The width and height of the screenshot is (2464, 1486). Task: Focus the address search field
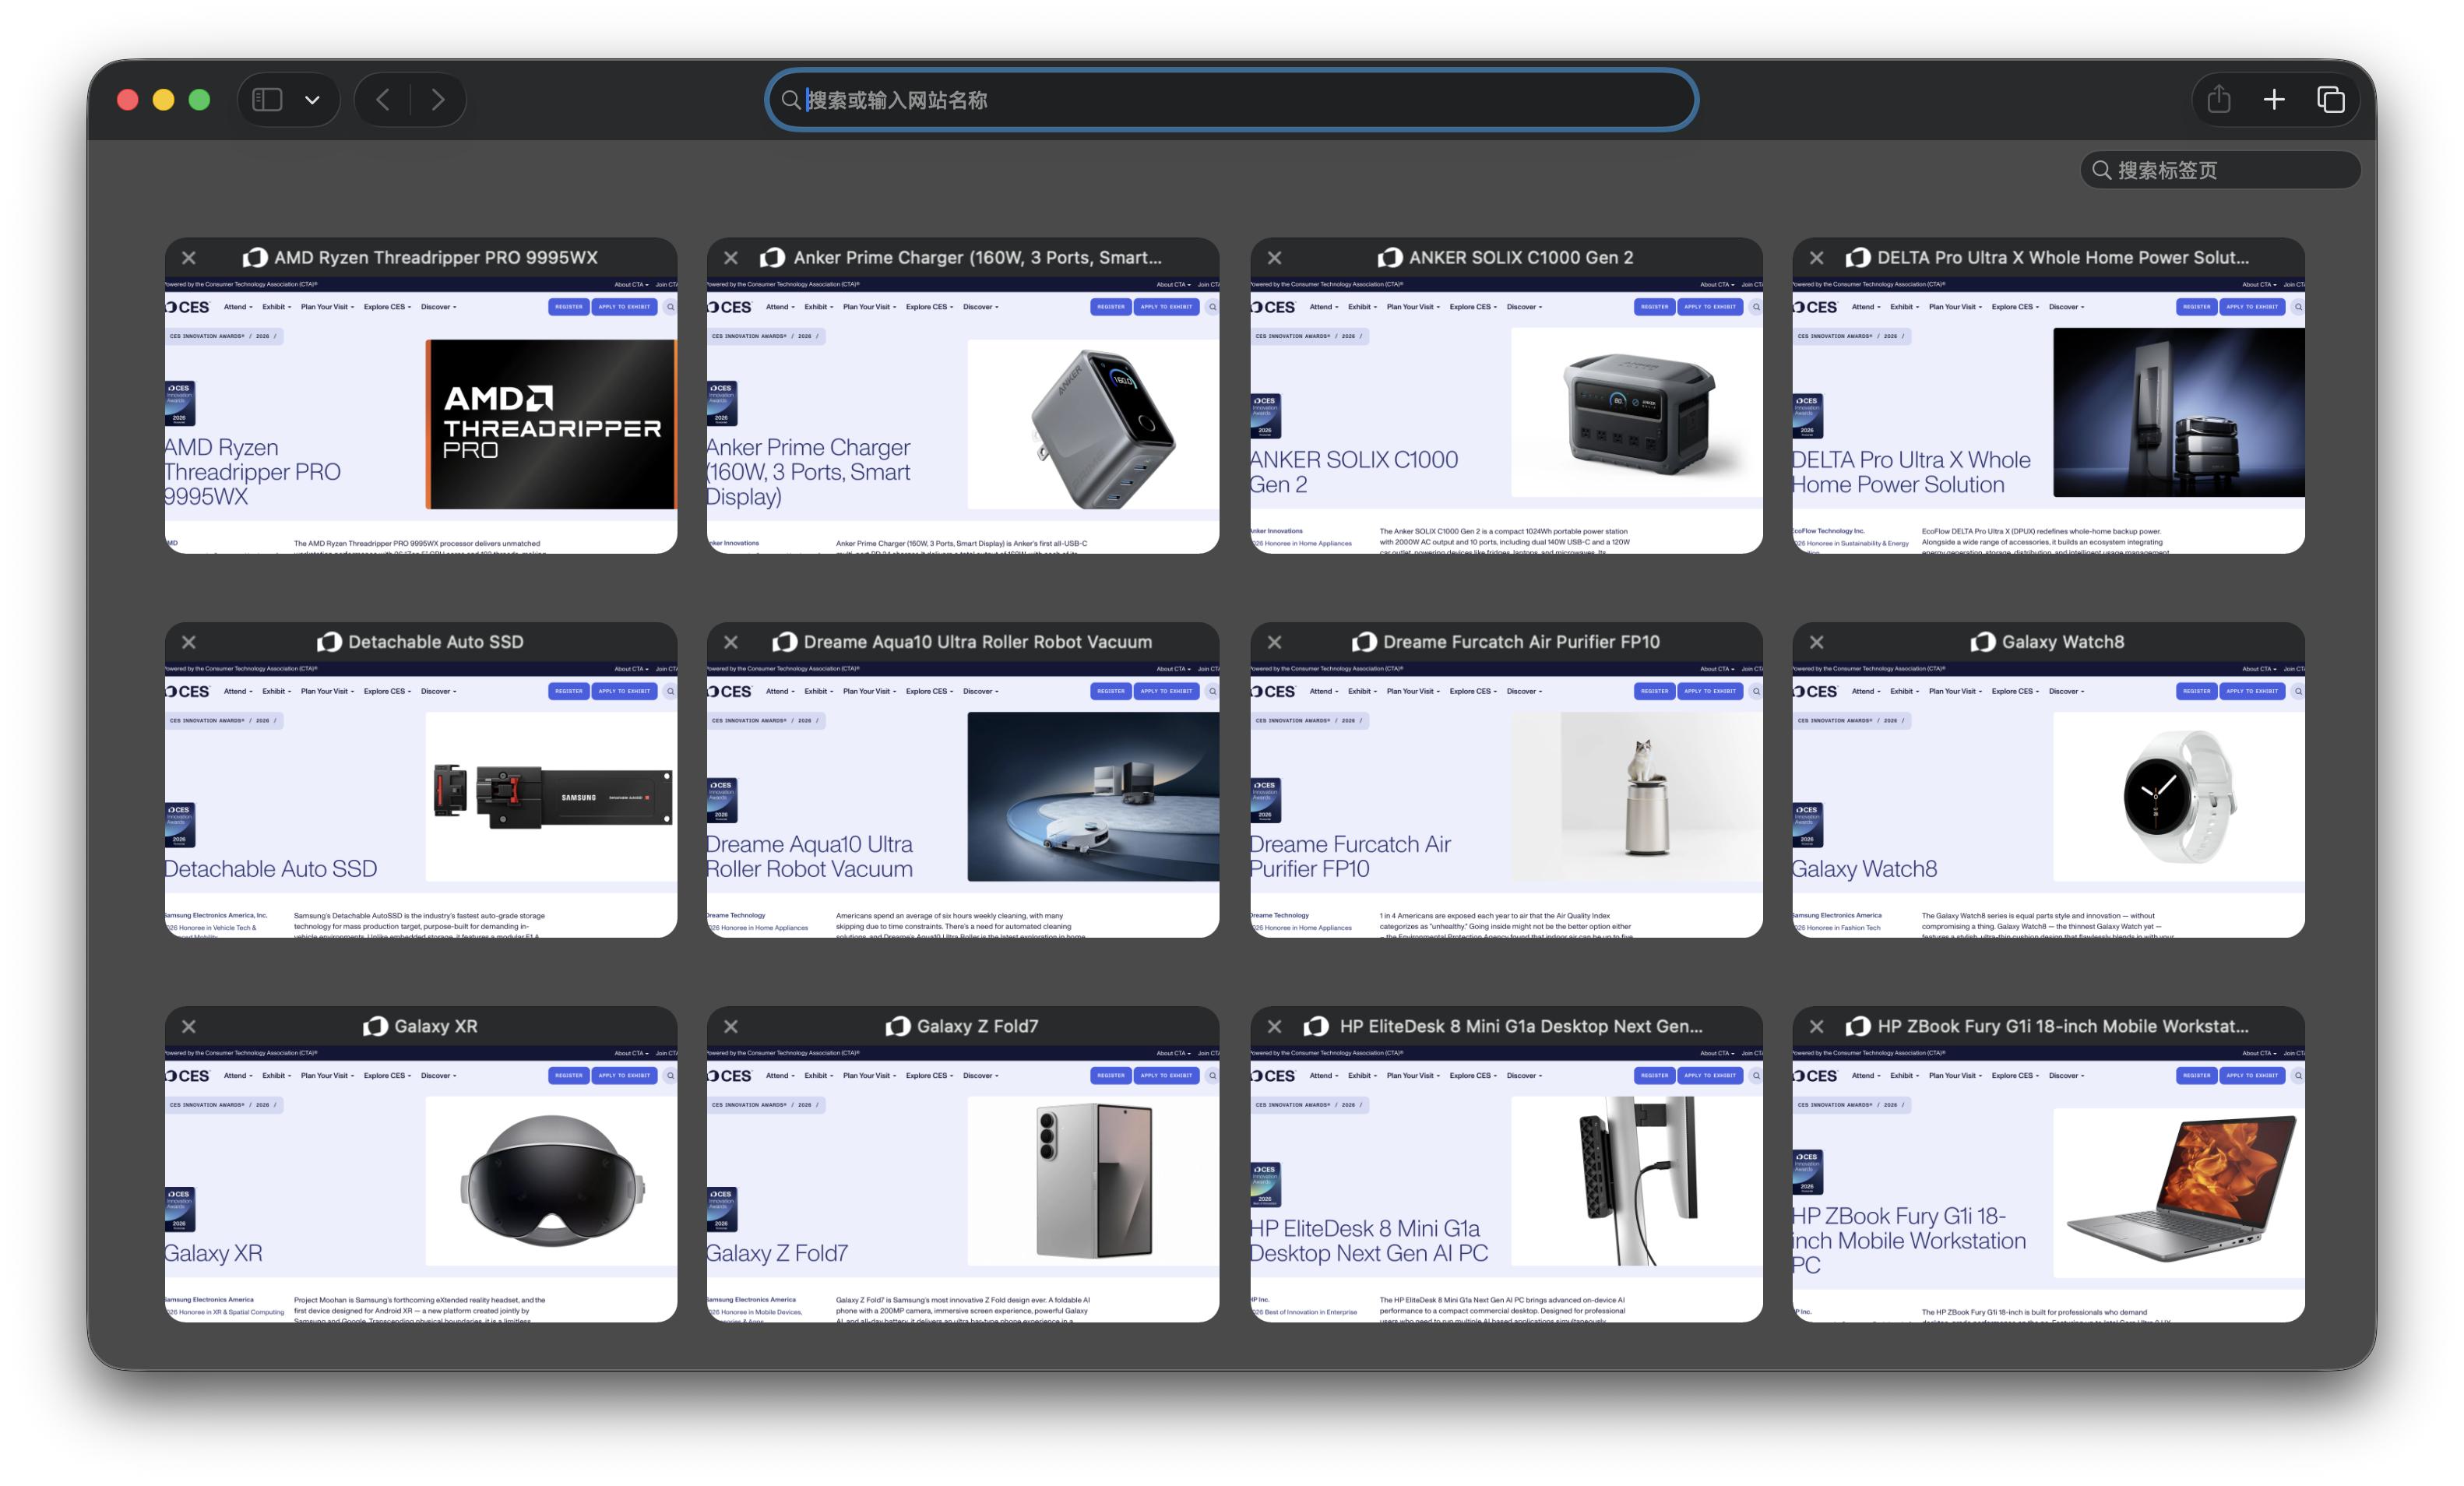[1230, 100]
